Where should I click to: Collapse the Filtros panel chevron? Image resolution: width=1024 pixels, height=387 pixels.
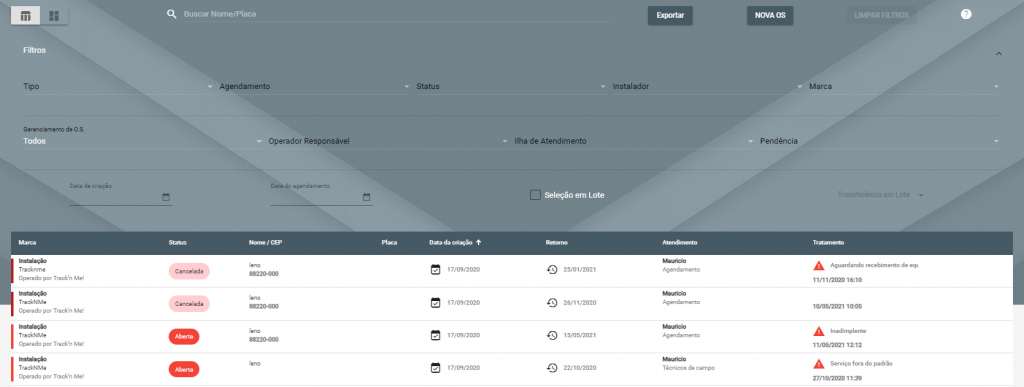coord(999,54)
